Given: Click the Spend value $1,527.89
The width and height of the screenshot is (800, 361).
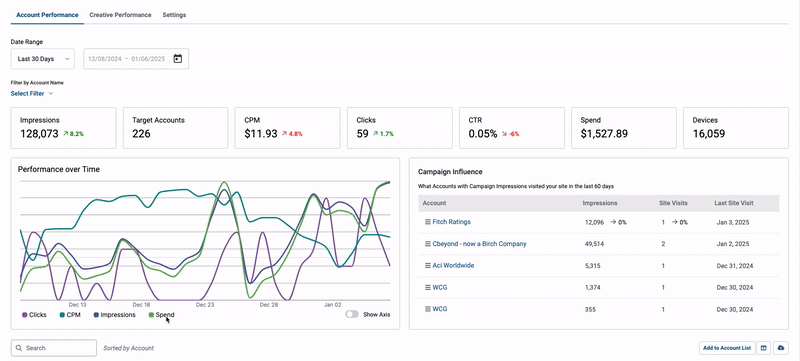Looking at the screenshot, I should point(604,134).
